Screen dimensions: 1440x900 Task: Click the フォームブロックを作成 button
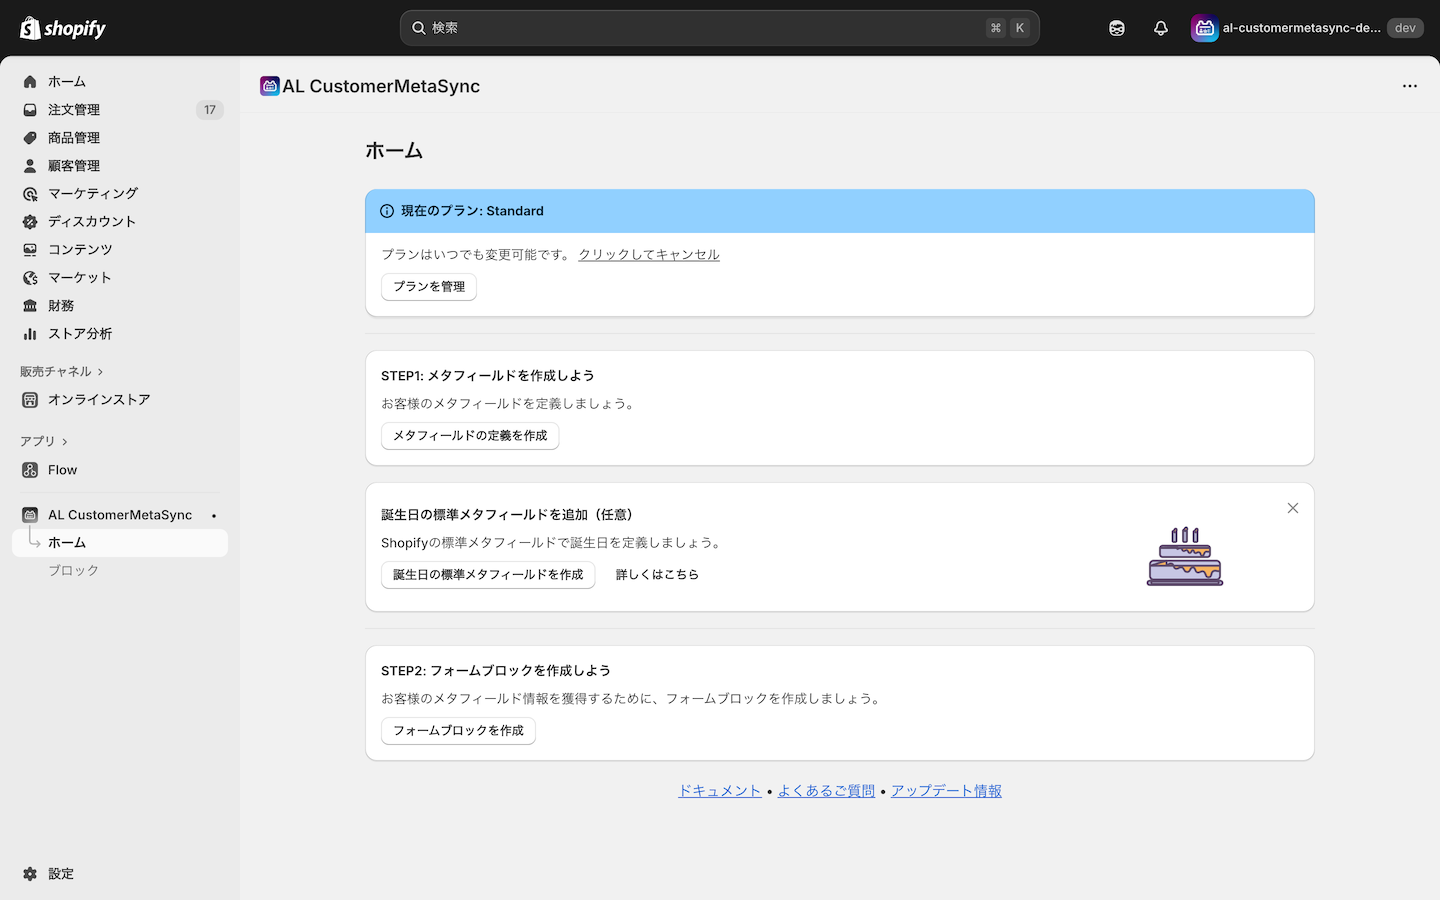(458, 731)
